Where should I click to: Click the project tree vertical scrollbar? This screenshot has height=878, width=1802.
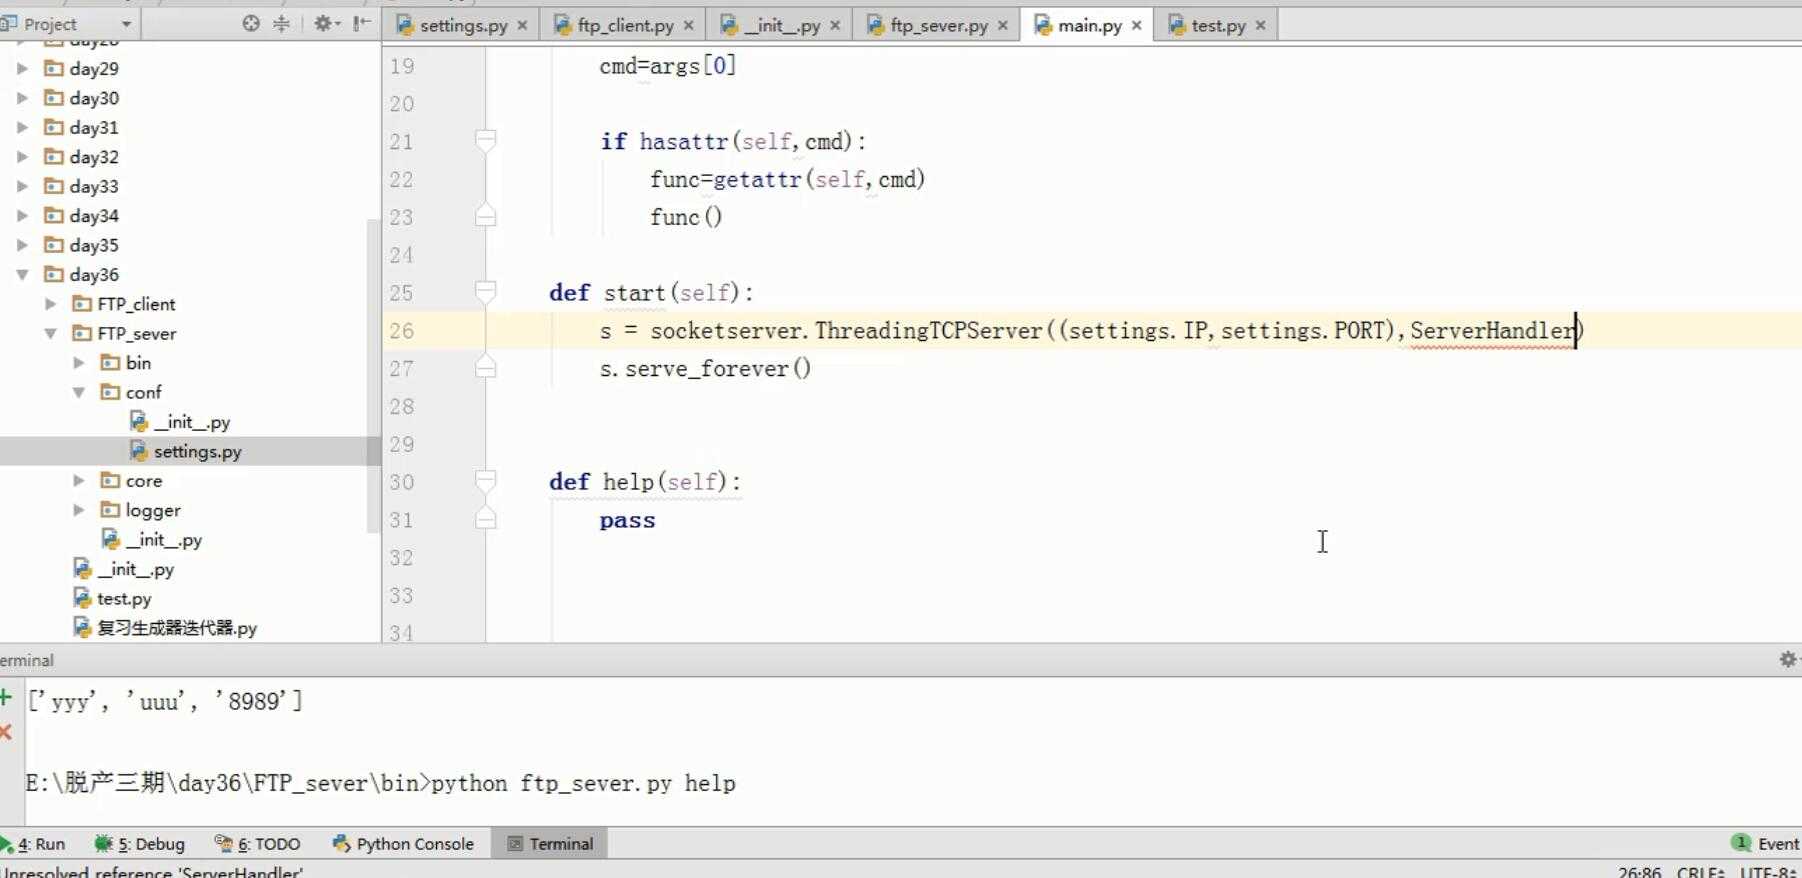373,375
